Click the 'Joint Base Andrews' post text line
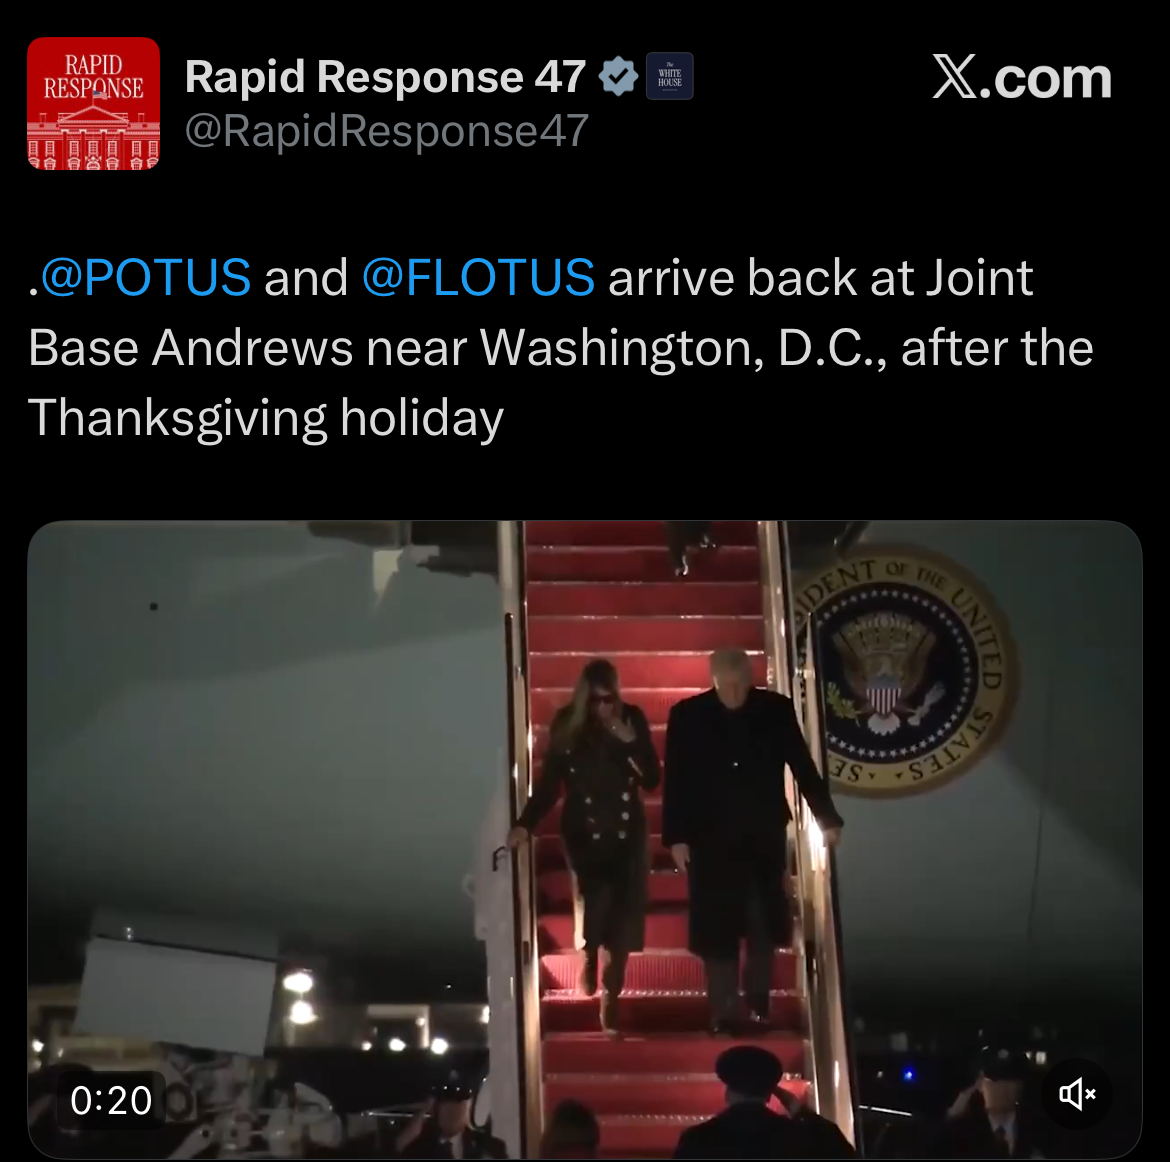 [560, 348]
